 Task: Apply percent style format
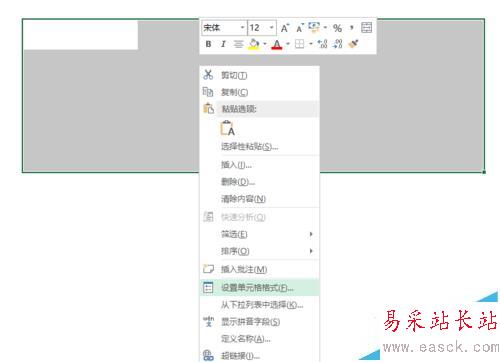(x=337, y=28)
